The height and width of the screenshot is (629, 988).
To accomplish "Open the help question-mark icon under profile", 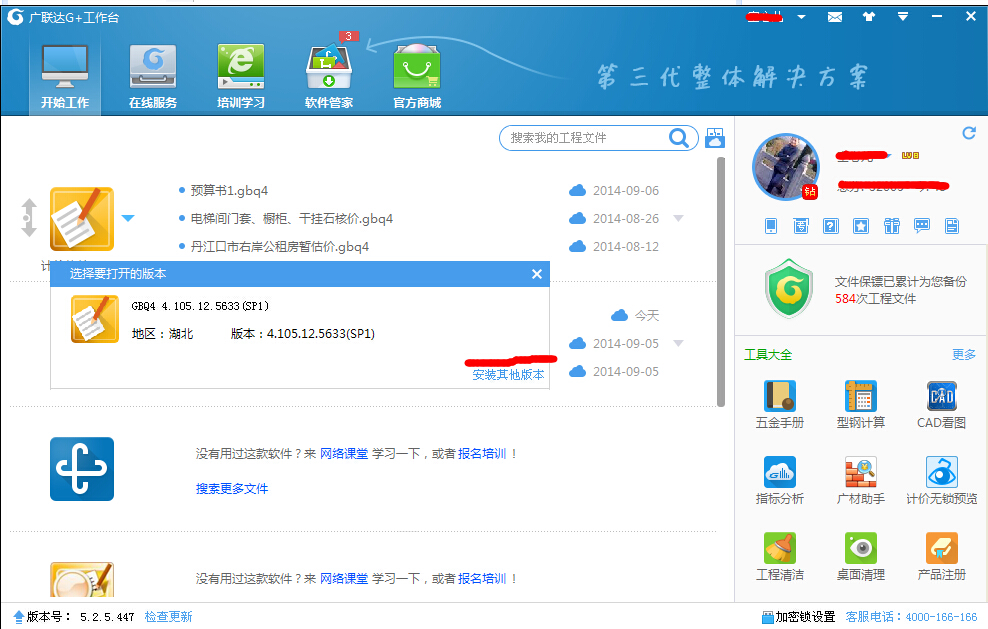I will click(x=831, y=226).
